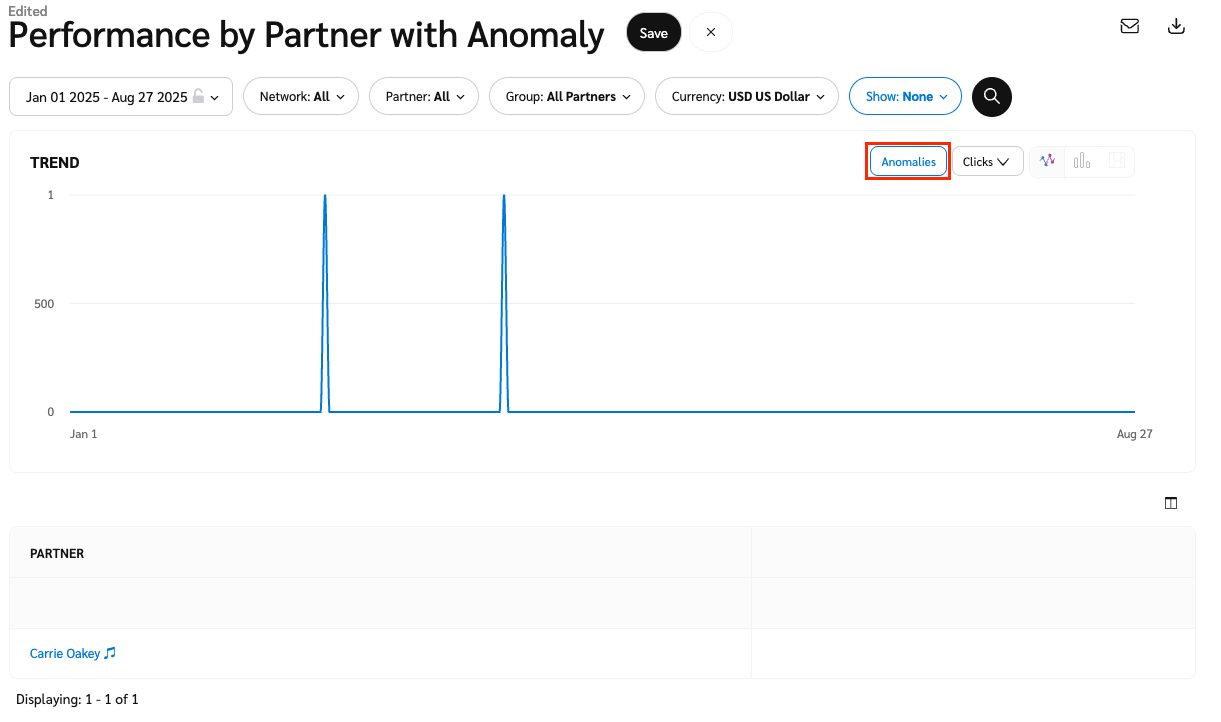Click the download report icon
This screenshot has height=722, width=1221.
tap(1177, 27)
